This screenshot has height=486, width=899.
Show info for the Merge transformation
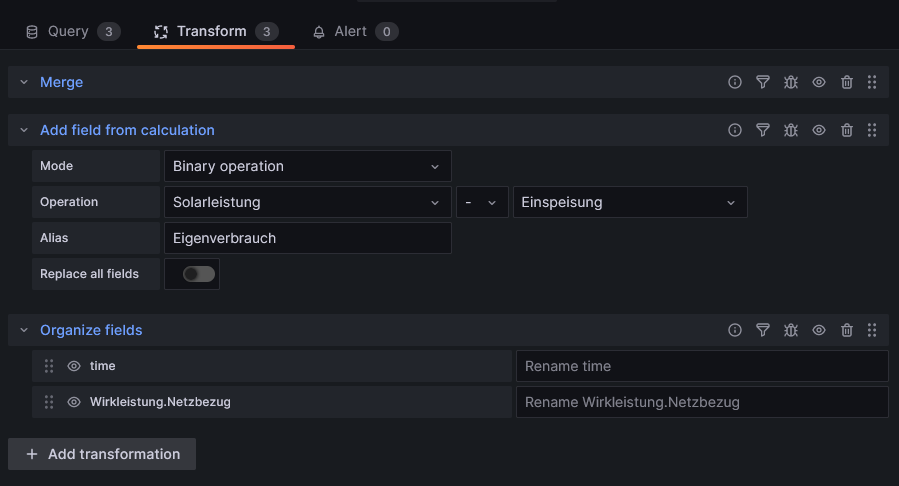pyautogui.click(x=735, y=82)
